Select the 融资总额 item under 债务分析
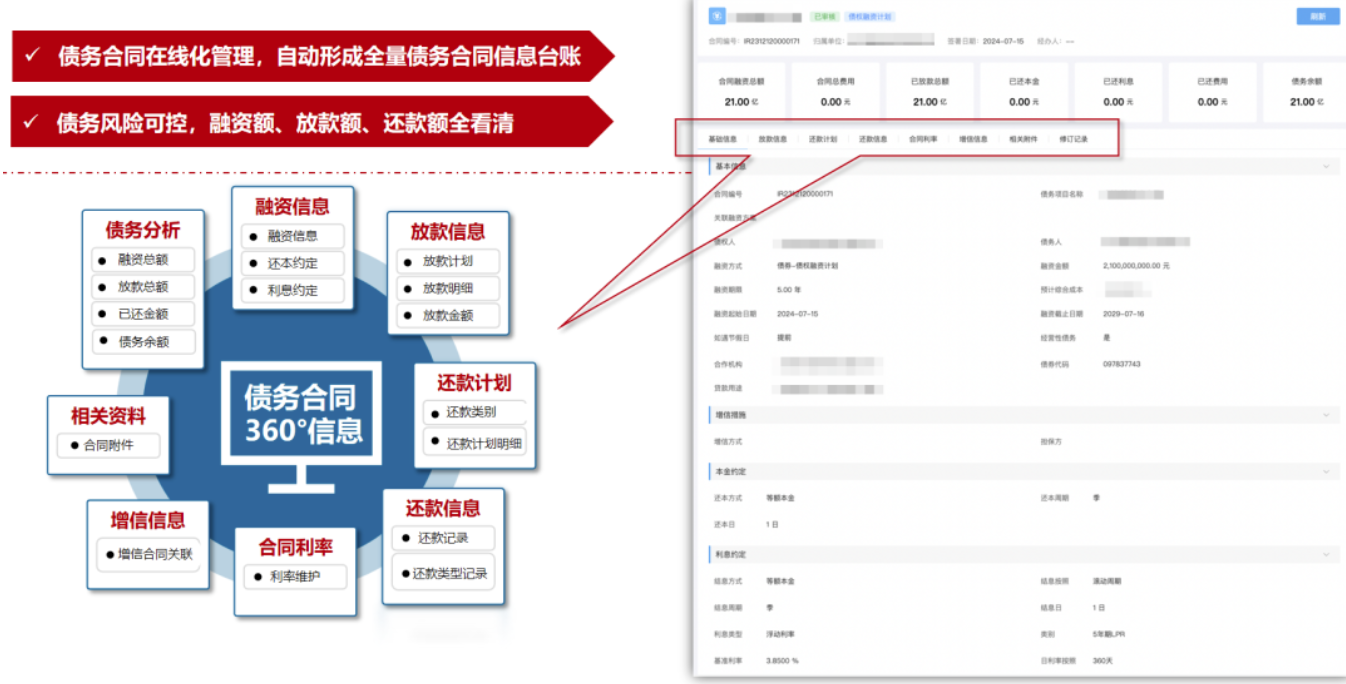 (x=144, y=259)
